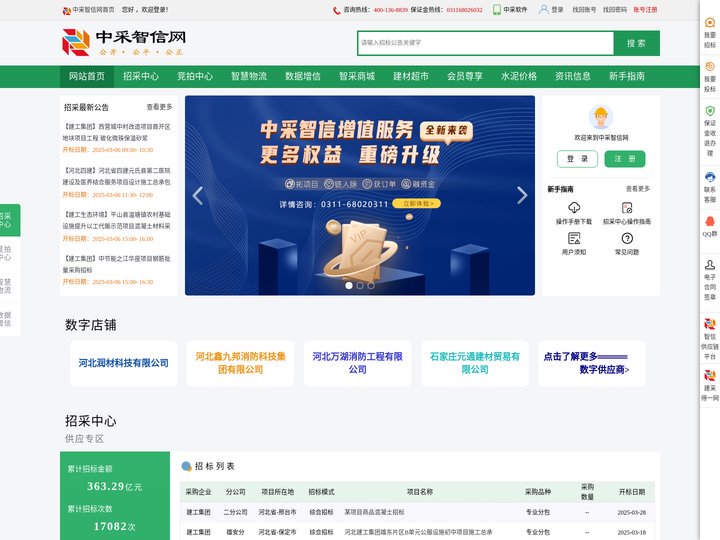Click 点击了解更多数字供应商 card
Viewport: 720px width, 540px height.
click(592, 363)
